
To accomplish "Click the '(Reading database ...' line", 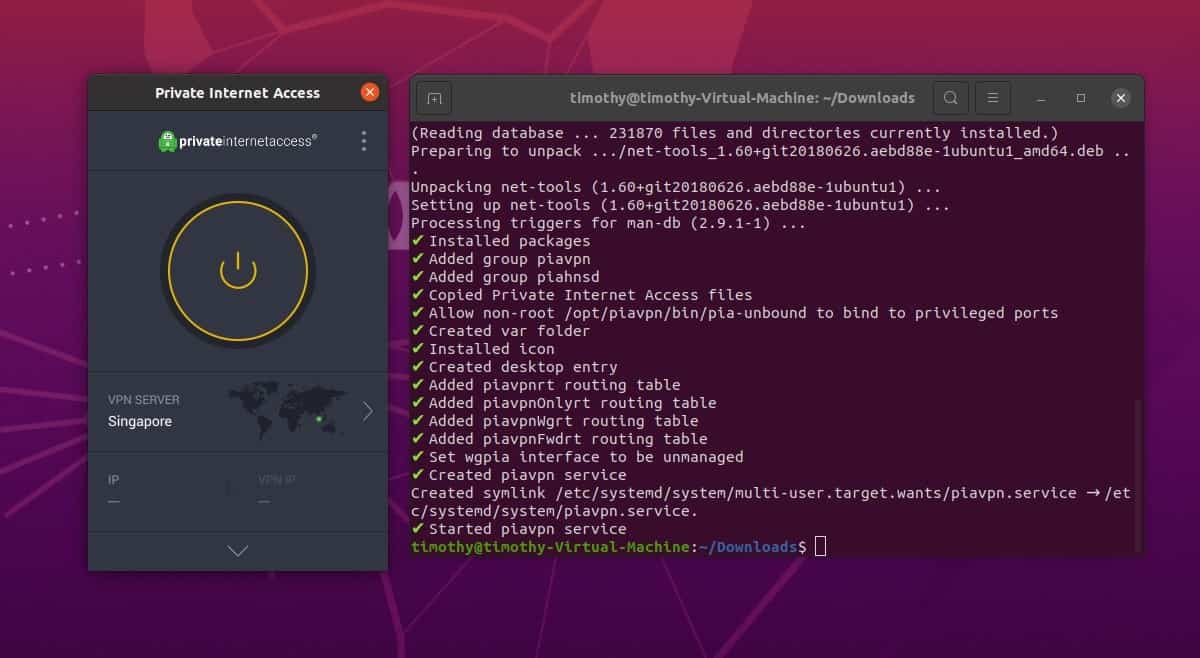I will coord(735,132).
